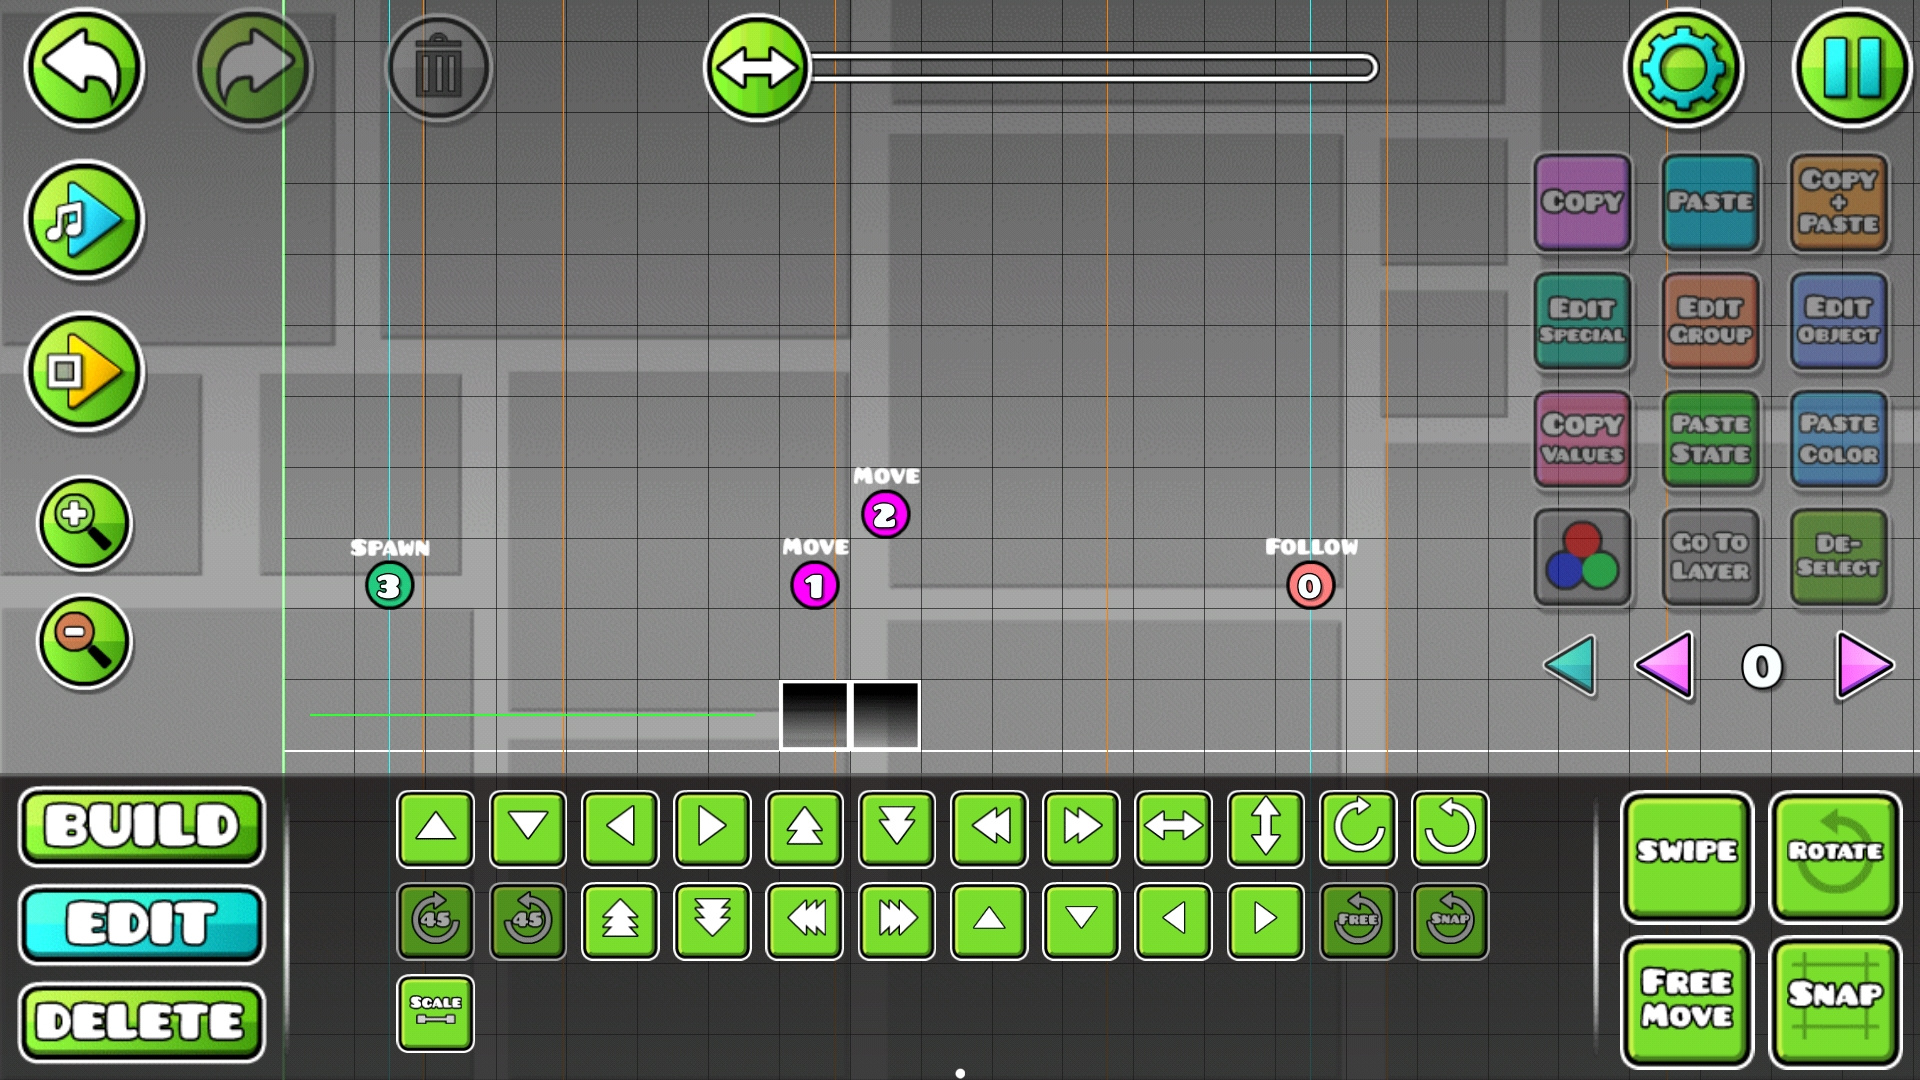Open the RGB color picker button
Screen dimensions: 1920x1080
pyautogui.click(x=1582, y=557)
